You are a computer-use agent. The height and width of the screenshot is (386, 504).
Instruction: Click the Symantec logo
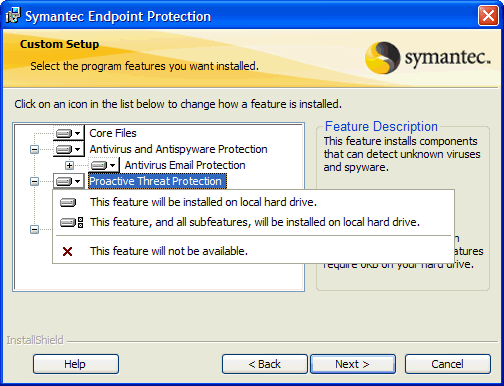click(428, 57)
